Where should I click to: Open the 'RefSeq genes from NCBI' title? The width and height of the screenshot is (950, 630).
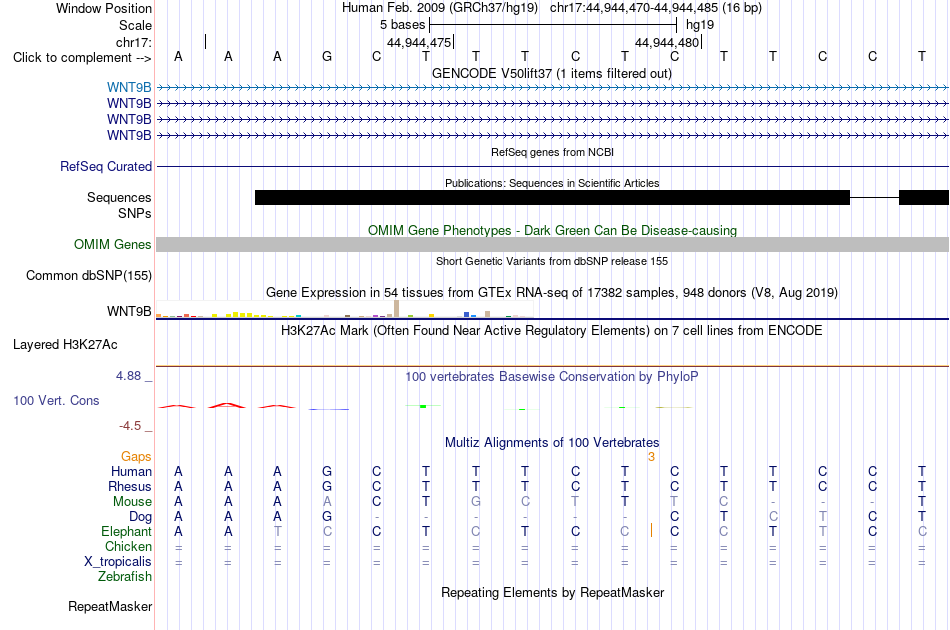(552, 152)
